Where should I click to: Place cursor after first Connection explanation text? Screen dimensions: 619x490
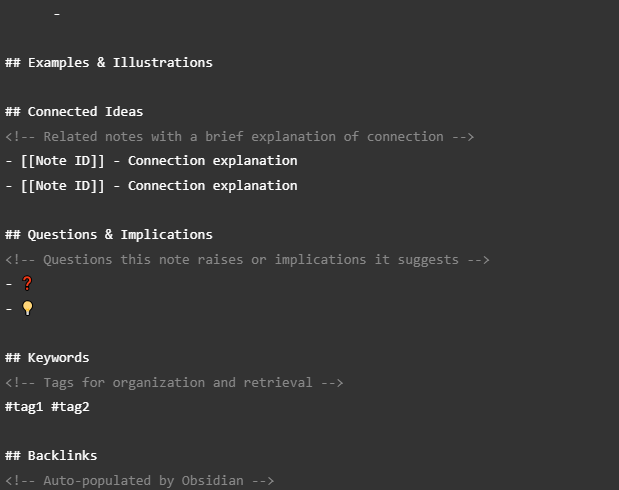tap(298, 161)
